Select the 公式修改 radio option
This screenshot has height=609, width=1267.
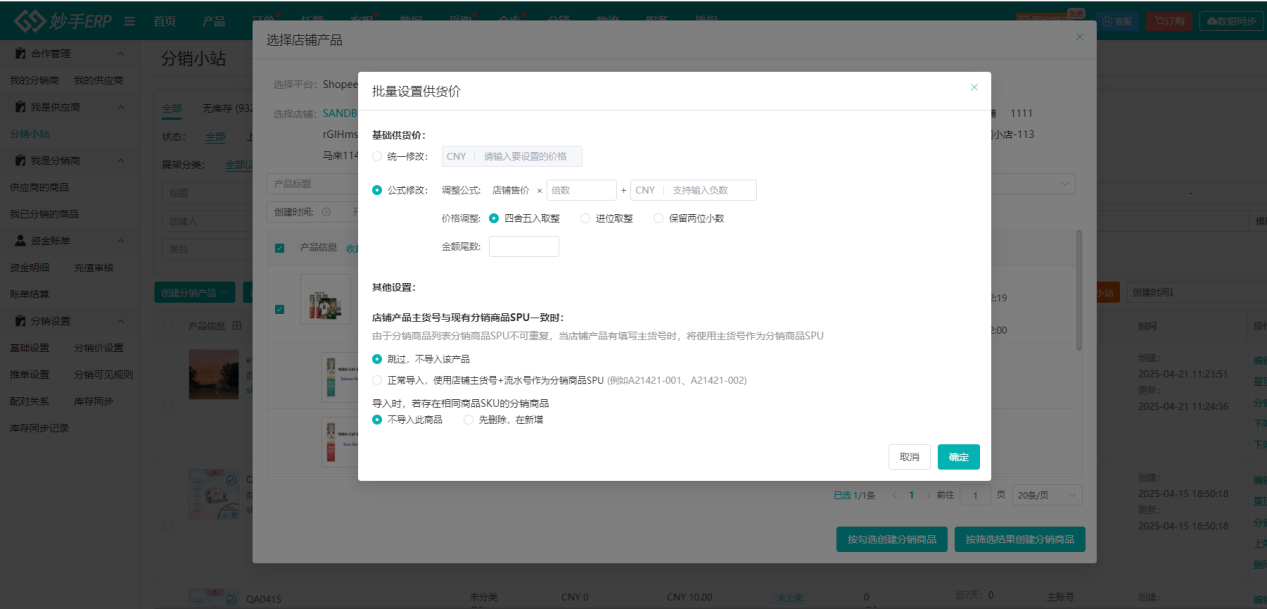click(x=377, y=190)
